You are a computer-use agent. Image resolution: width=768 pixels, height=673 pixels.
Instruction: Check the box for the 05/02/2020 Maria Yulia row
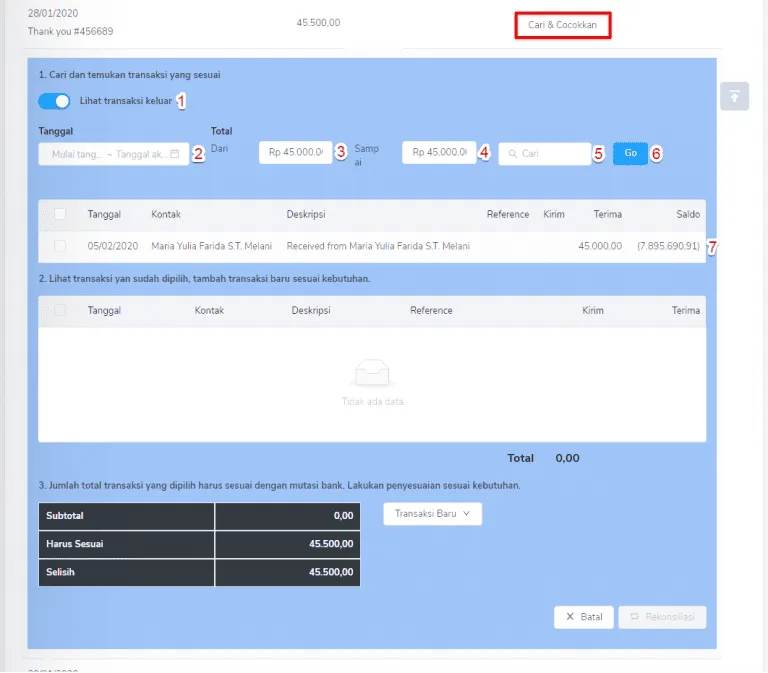tap(60, 246)
